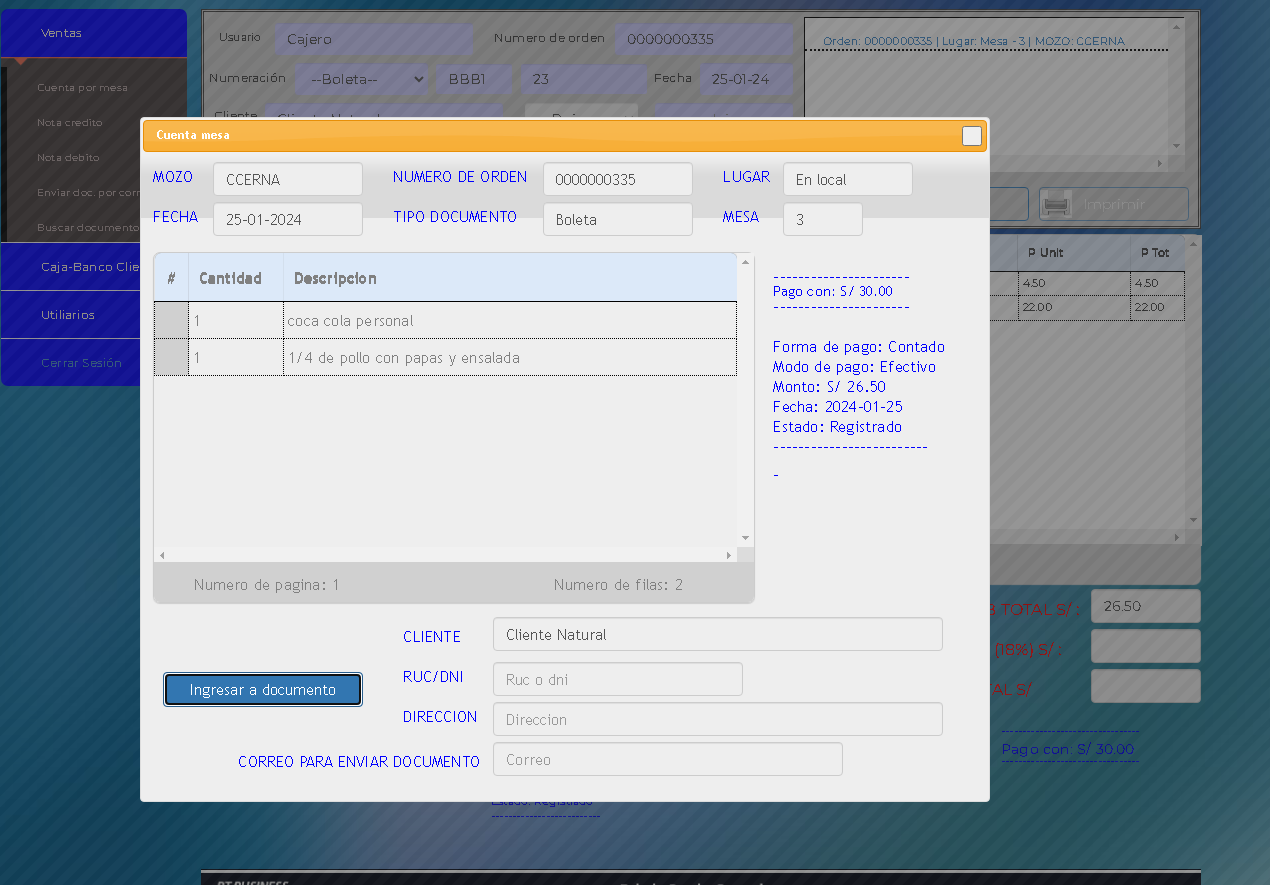Open the Numeración Boleta dropdown
The height and width of the screenshot is (885, 1270).
364,79
